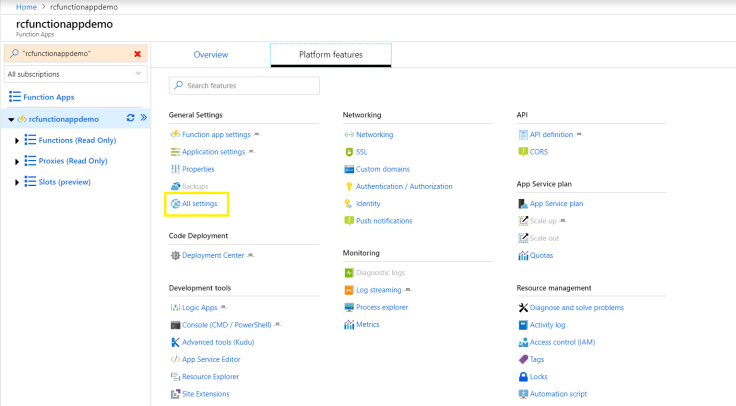Open Advanced tools (Kudu) link
The width and height of the screenshot is (736, 406).
[218, 342]
